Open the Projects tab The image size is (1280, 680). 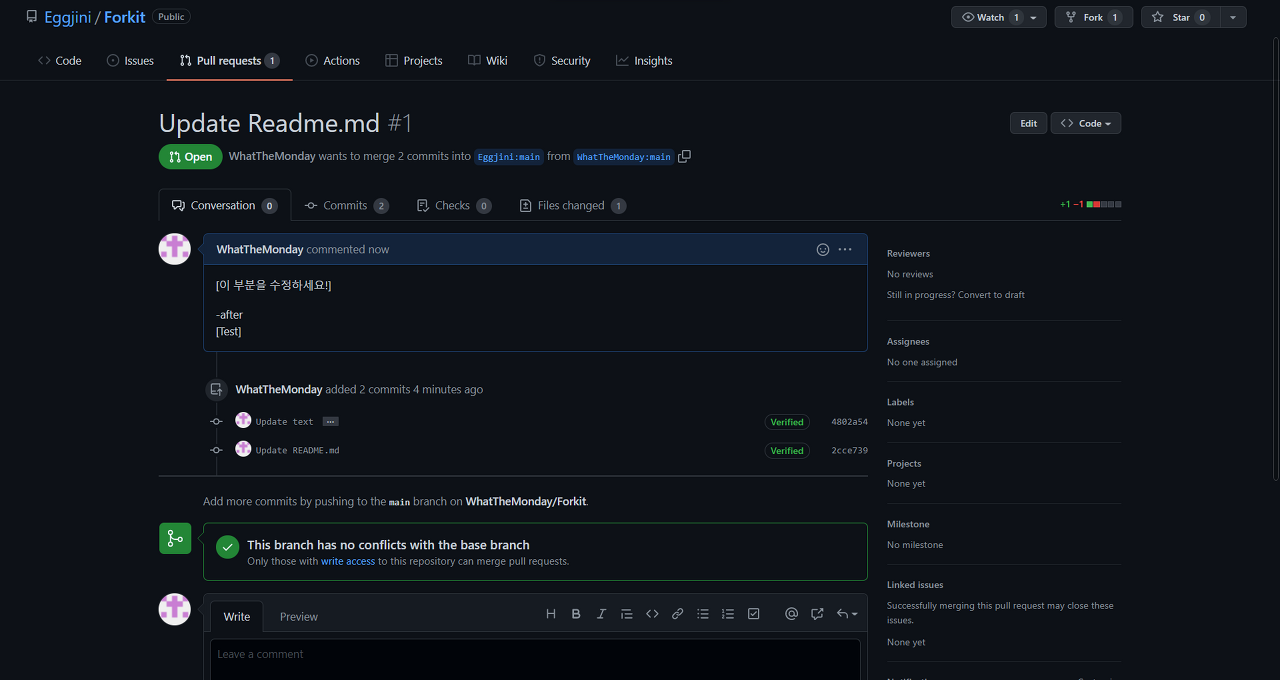pos(414,61)
